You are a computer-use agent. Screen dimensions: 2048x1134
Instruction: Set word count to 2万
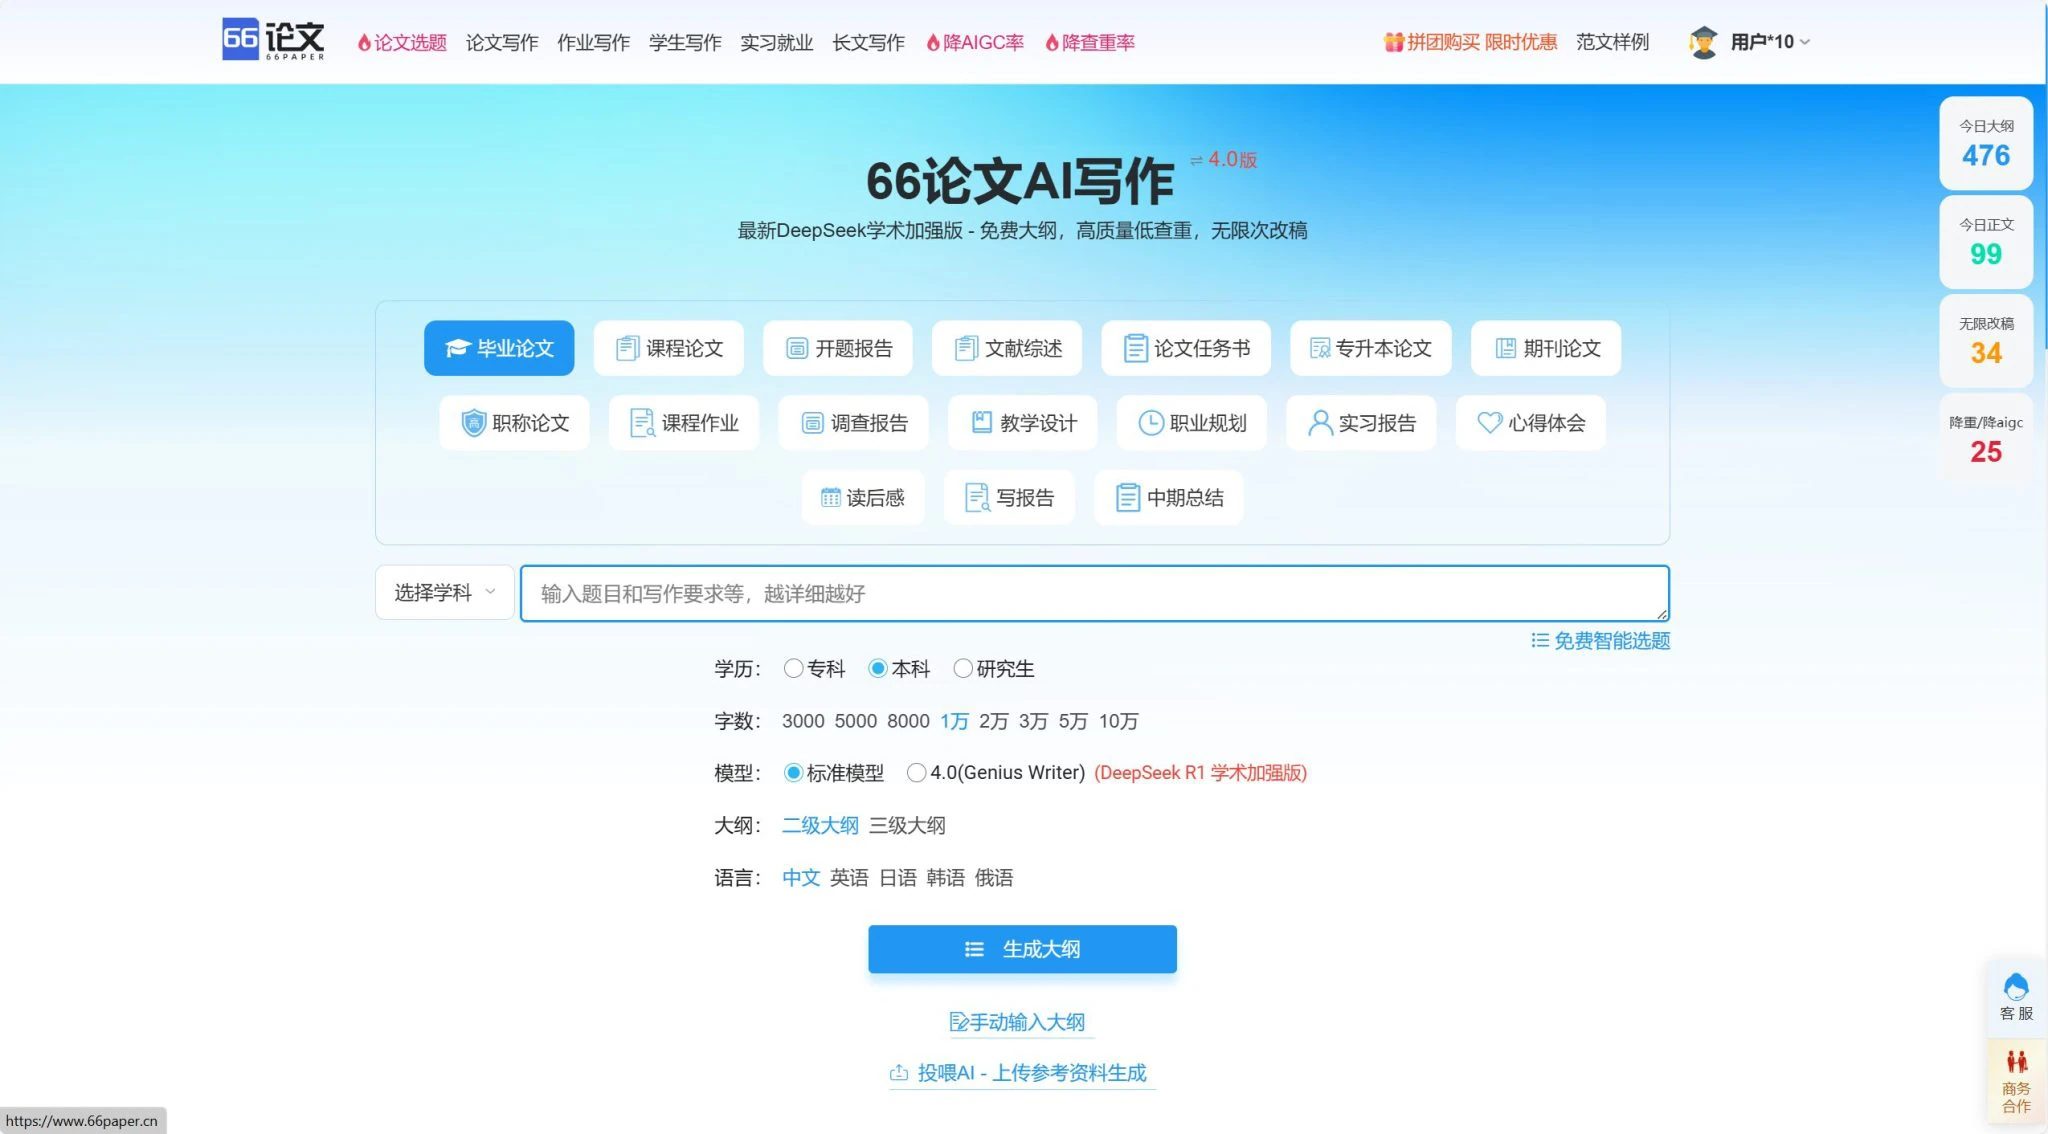pos(993,721)
